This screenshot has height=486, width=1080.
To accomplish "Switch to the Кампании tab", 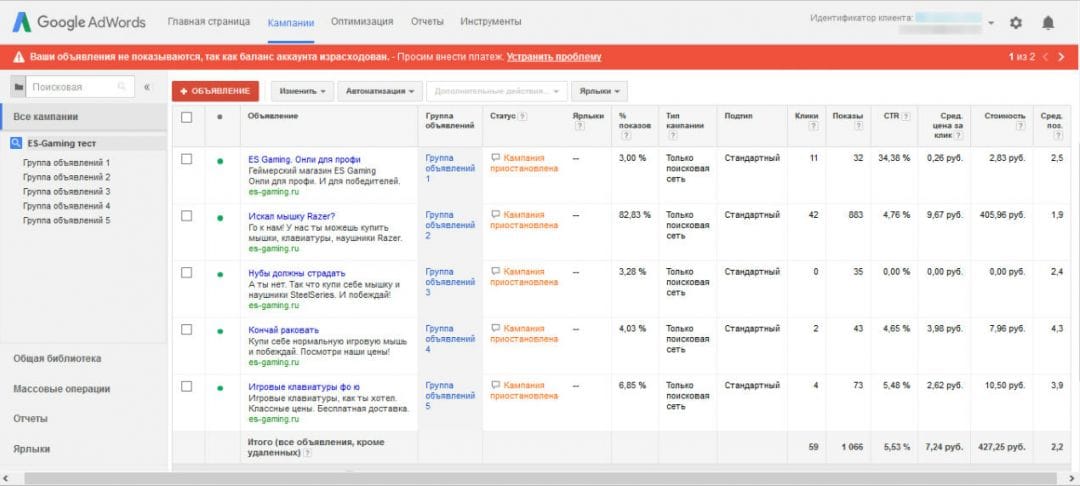I will [x=291, y=22].
